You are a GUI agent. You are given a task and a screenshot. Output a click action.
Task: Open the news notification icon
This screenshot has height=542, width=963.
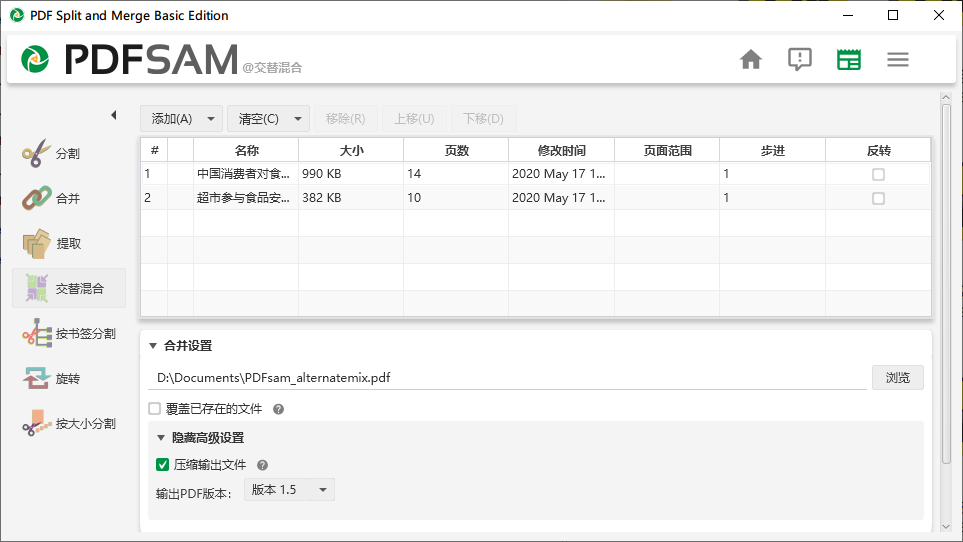(x=800, y=60)
